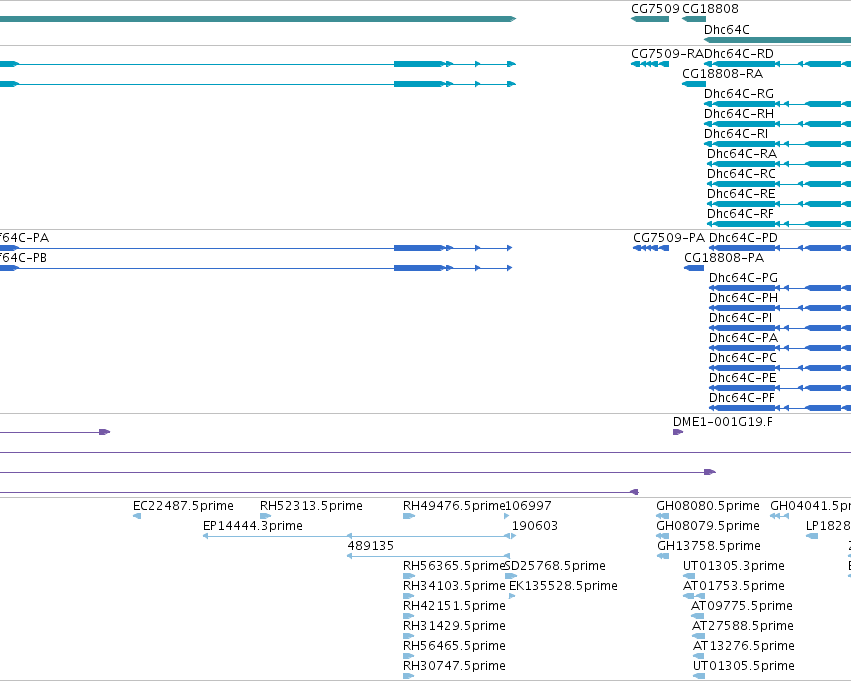Select EST label SD25768.5prime
Screen dimensions: 851x681
[556, 567]
